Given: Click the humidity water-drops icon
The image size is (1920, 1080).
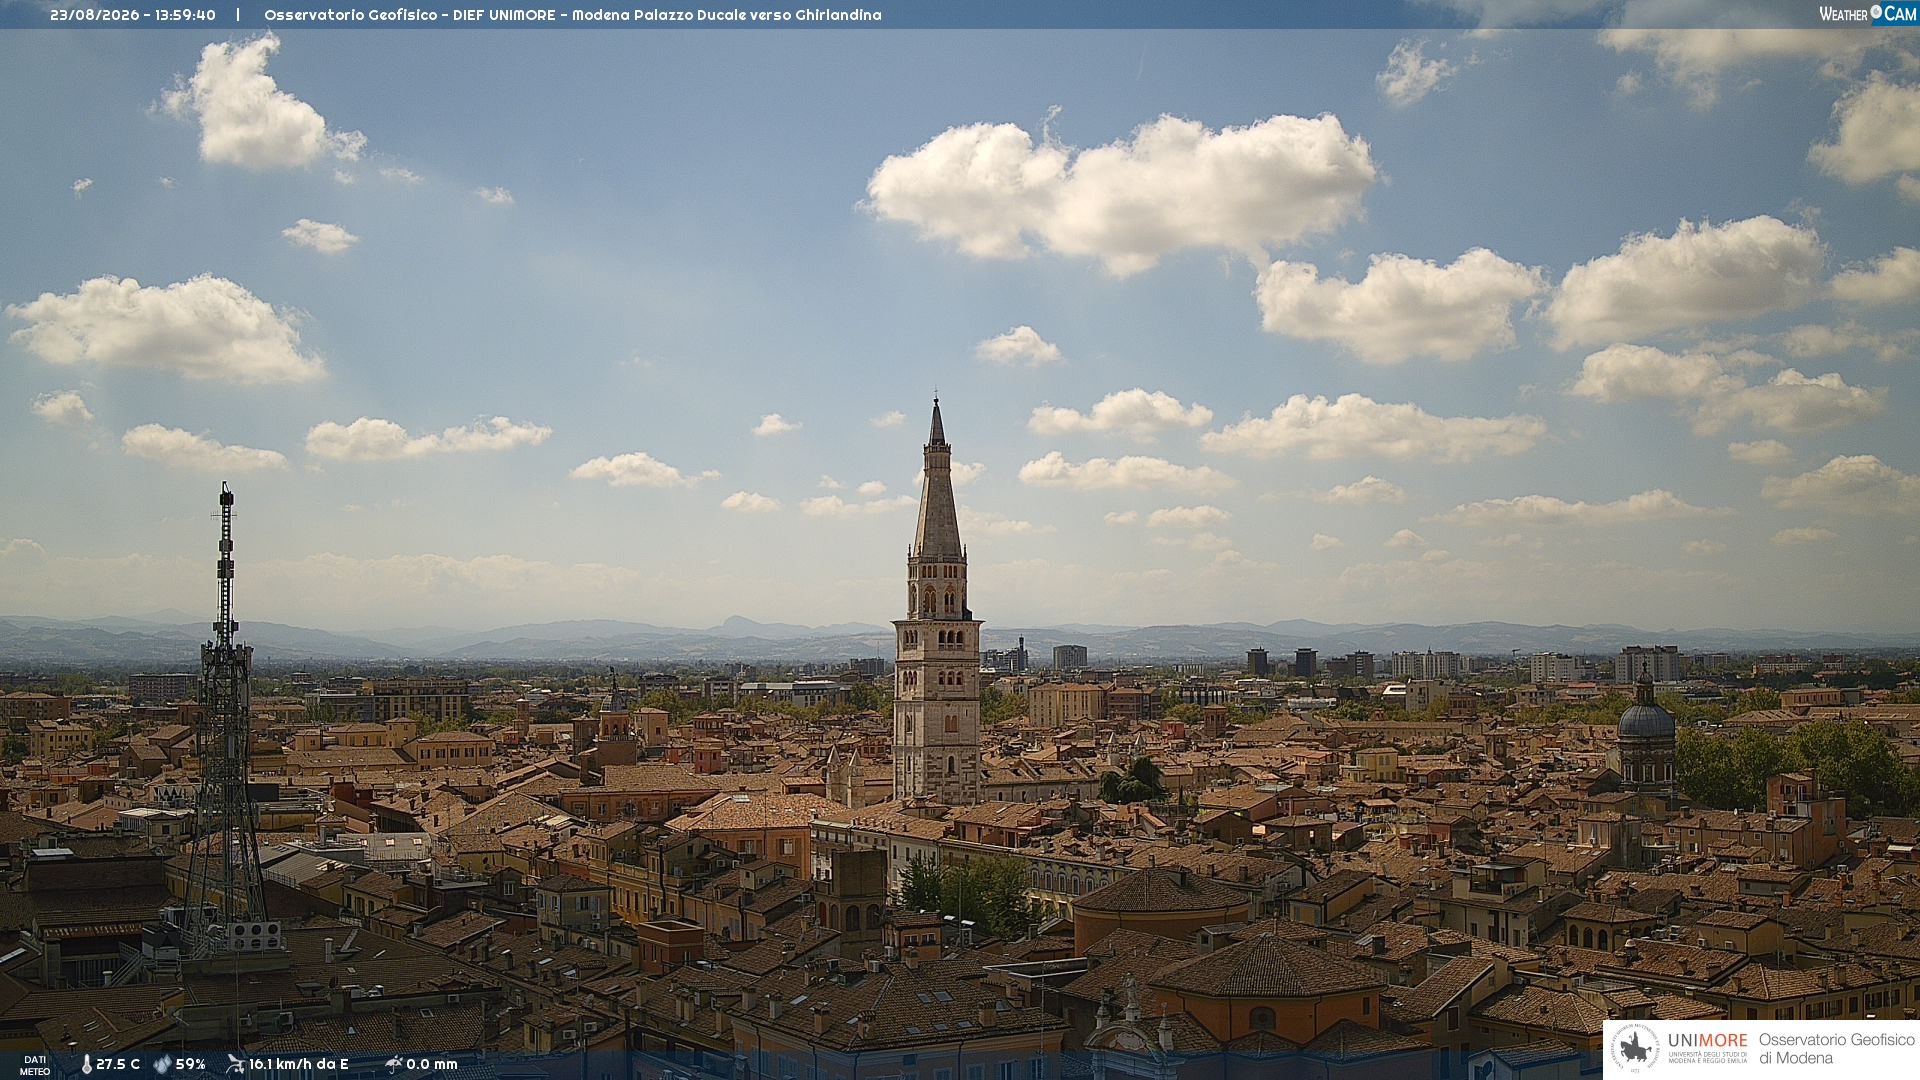Looking at the screenshot, I should pos(162,1064).
